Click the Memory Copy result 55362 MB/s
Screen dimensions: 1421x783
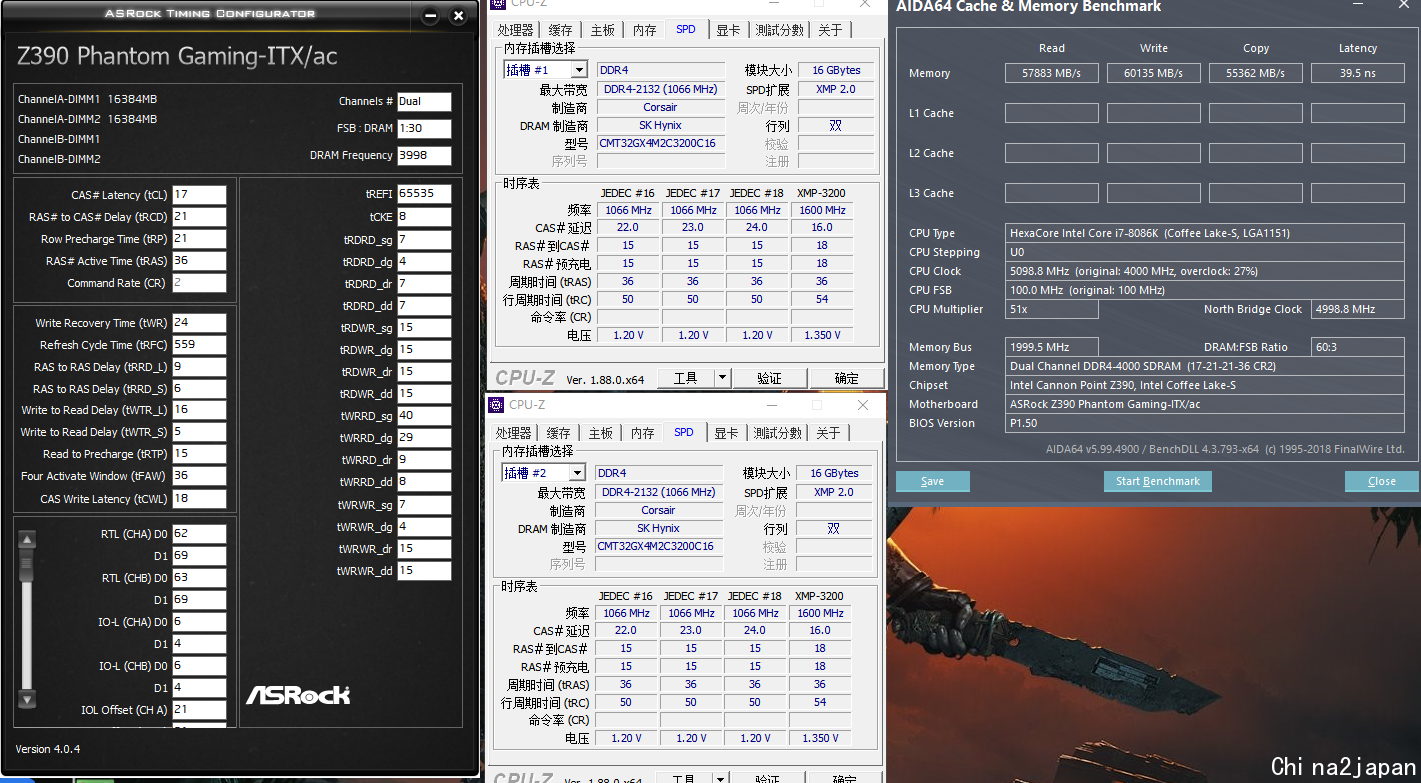1255,73
